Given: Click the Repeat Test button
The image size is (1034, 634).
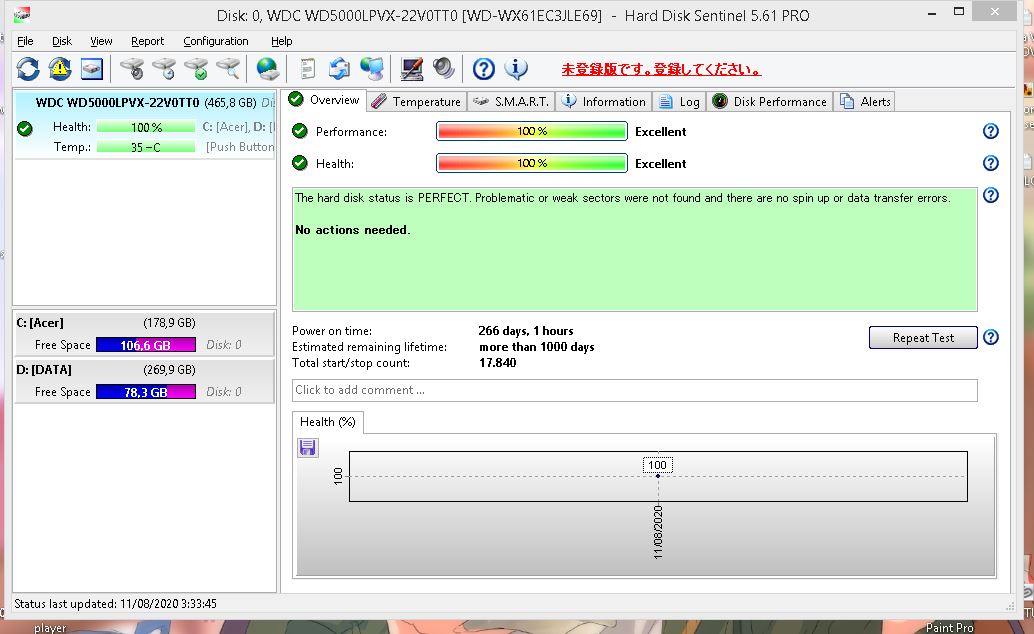Looking at the screenshot, I should (x=923, y=337).
